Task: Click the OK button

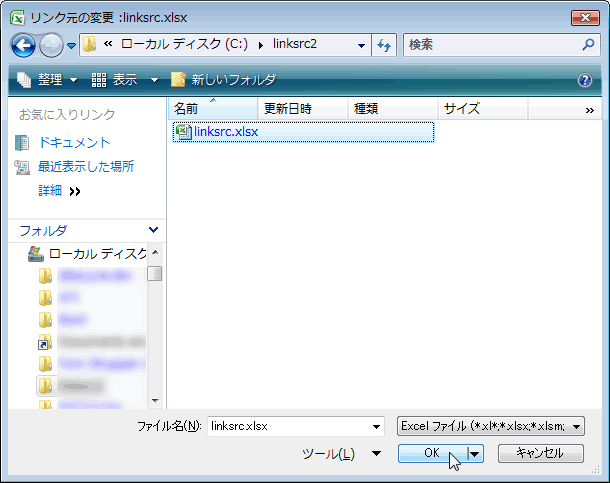Action: pos(431,453)
